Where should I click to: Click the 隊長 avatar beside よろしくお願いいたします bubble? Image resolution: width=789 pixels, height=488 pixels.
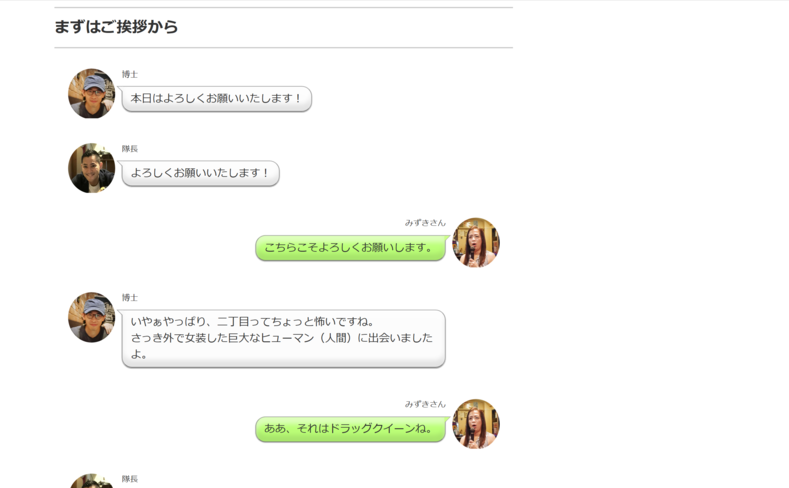point(91,168)
